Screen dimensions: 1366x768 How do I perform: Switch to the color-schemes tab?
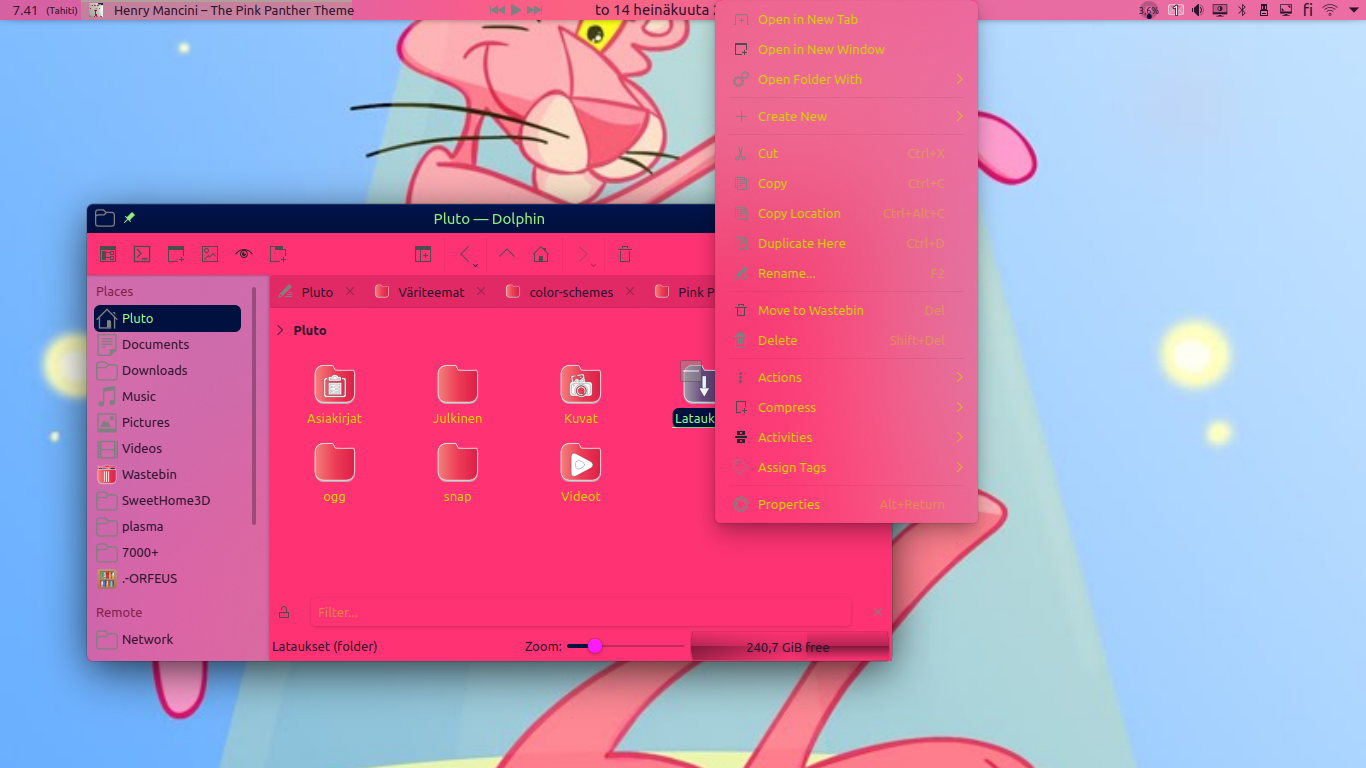tap(571, 292)
